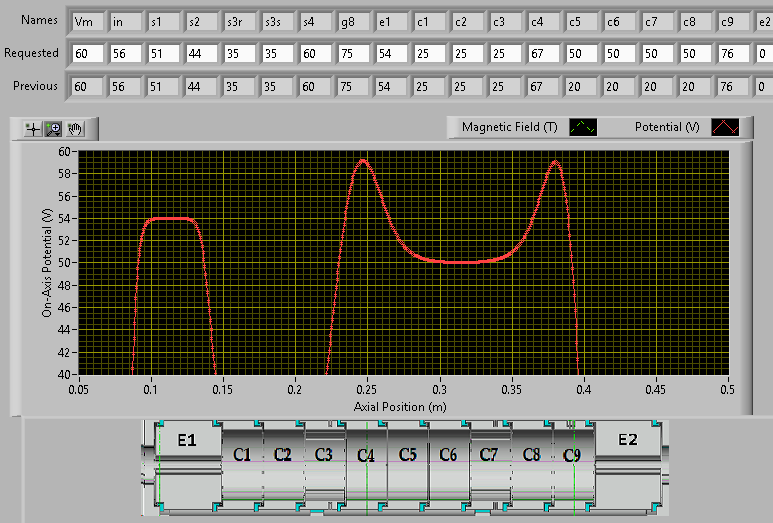Activate the zoom magnifier tool
This screenshot has height=523, width=773.
pyautogui.click(x=54, y=128)
